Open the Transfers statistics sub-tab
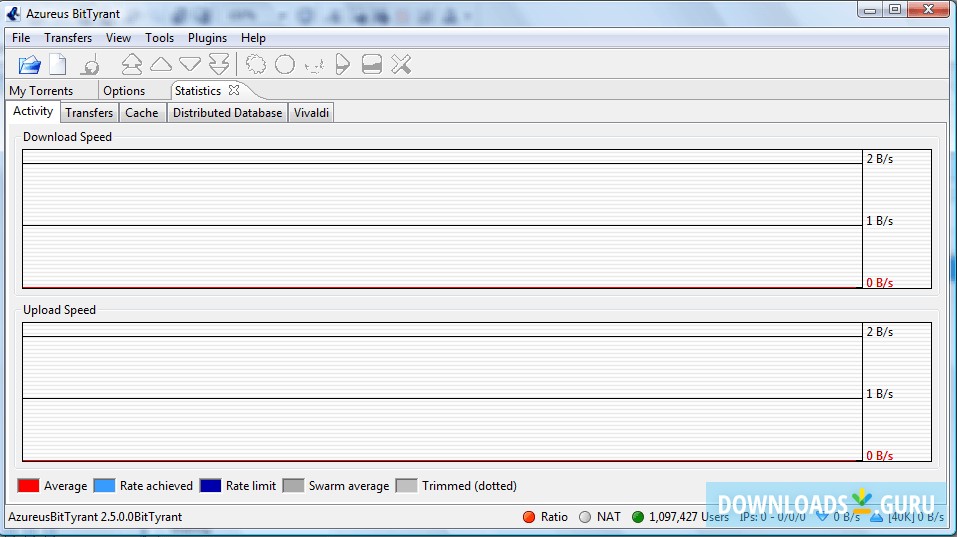This screenshot has height=537, width=957. [89, 113]
